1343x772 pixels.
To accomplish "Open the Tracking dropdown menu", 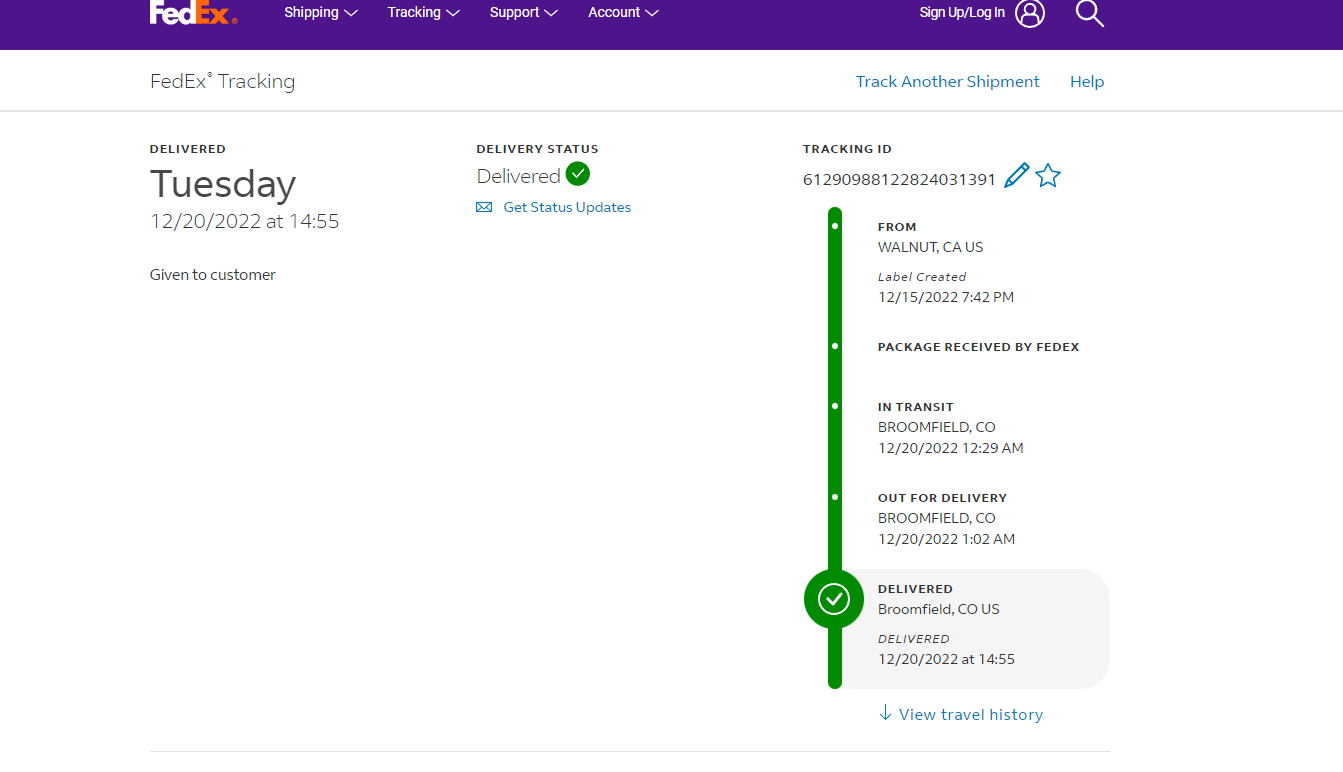I will tap(423, 13).
